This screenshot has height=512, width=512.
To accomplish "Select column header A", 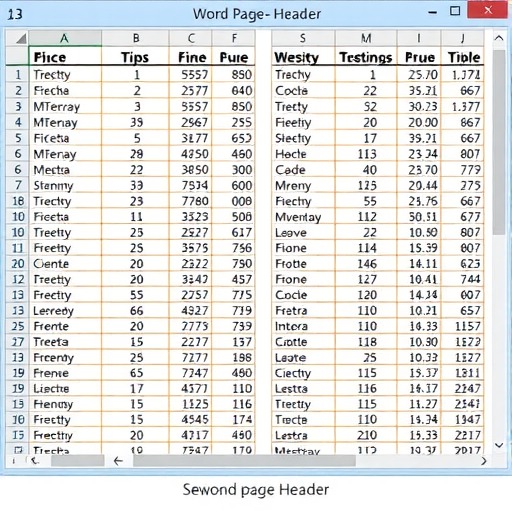I will tap(65, 38).
